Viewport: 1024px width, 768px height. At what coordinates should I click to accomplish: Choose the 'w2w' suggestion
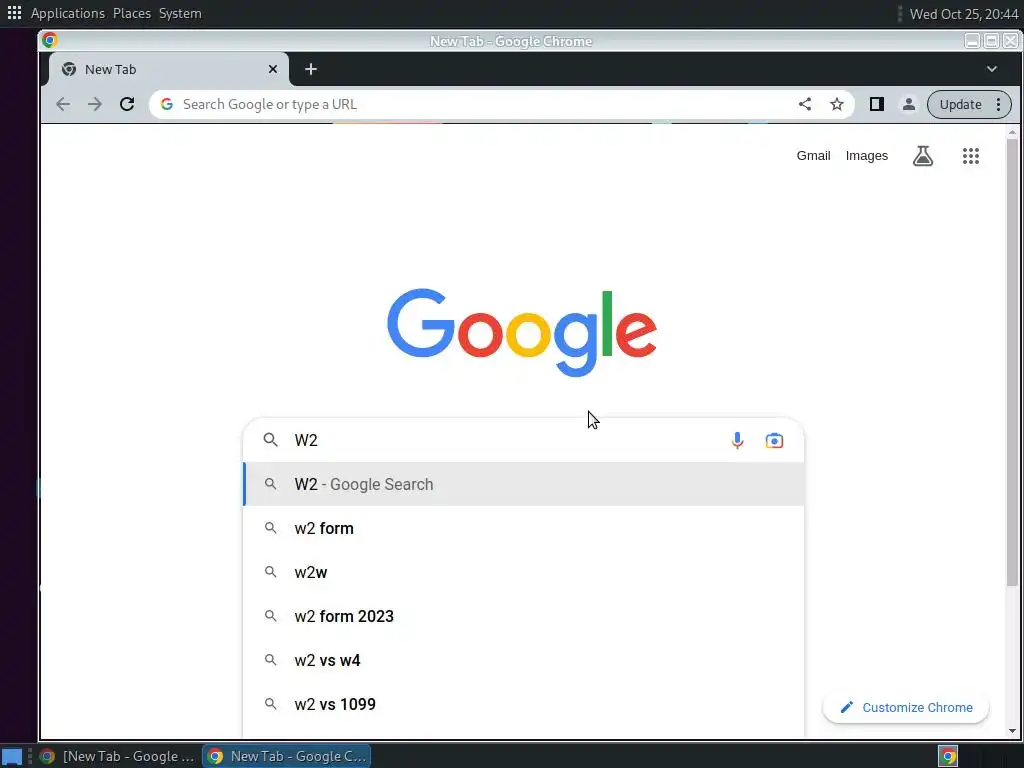pyautogui.click(x=524, y=572)
